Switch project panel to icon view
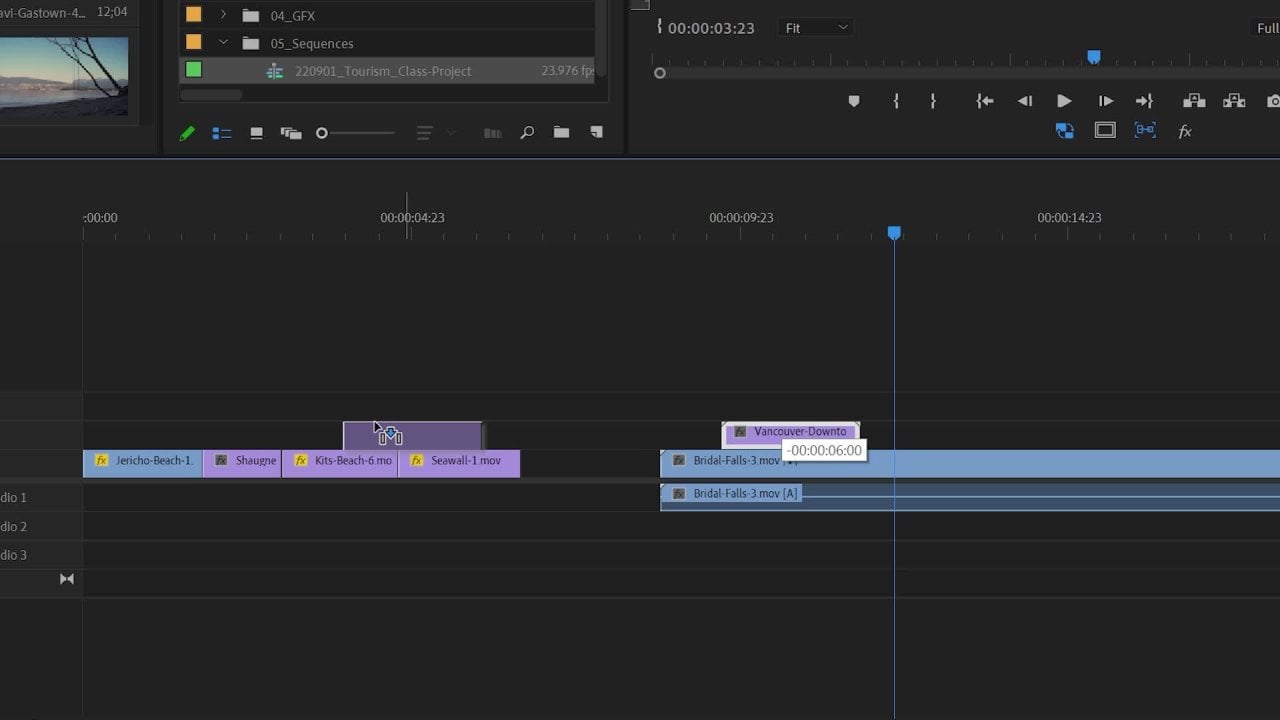1280x720 pixels. point(256,133)
